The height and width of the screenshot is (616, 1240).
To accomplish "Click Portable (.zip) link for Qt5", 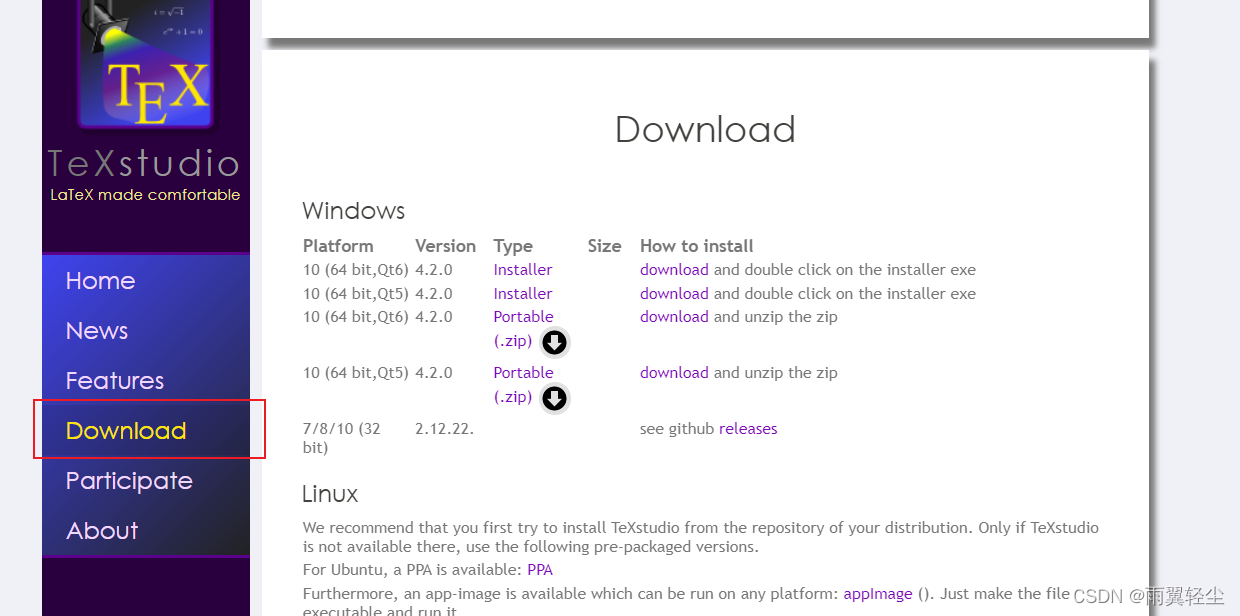I will 524,385.
